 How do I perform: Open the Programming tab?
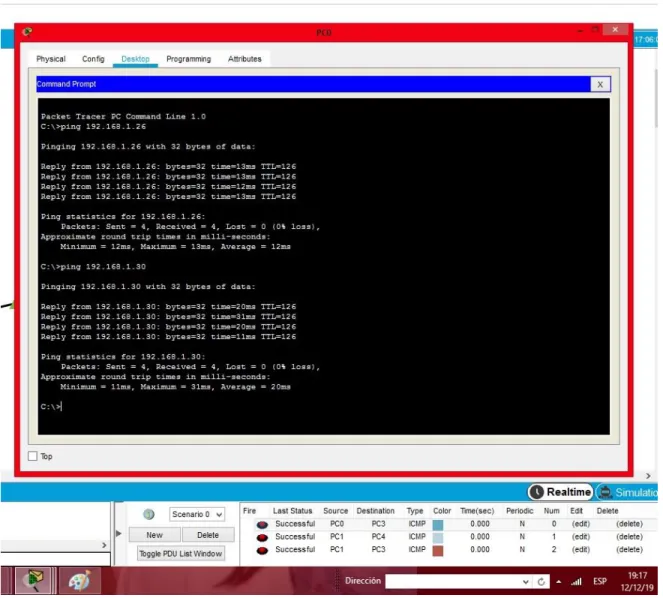point(189,59)
